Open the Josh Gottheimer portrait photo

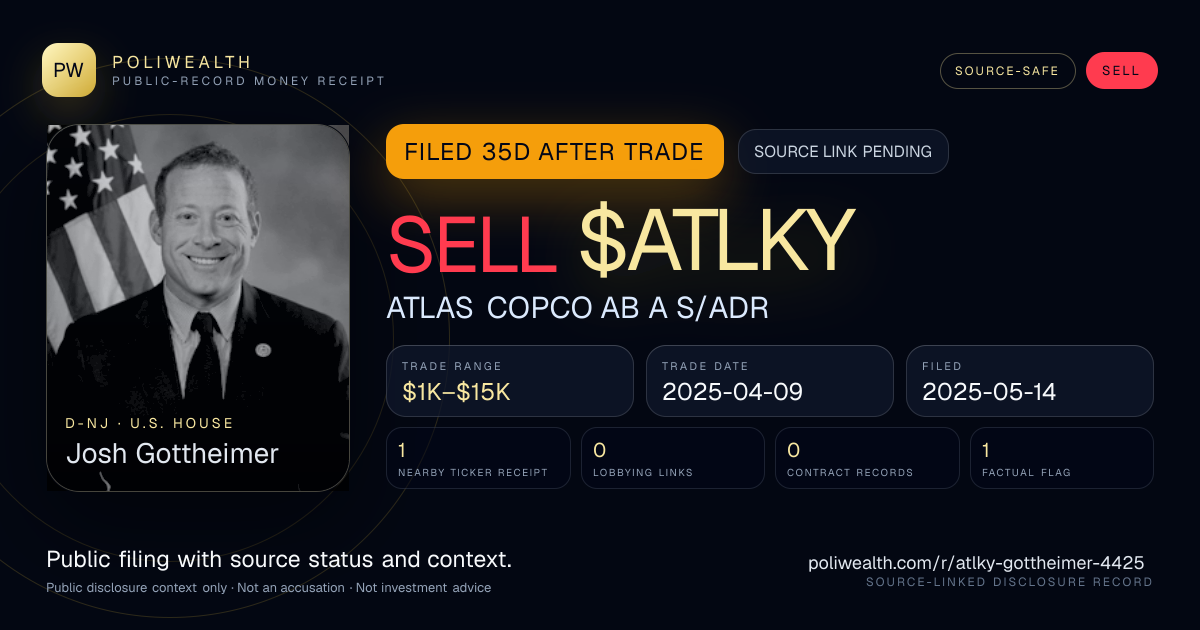(x=198, y=308)
